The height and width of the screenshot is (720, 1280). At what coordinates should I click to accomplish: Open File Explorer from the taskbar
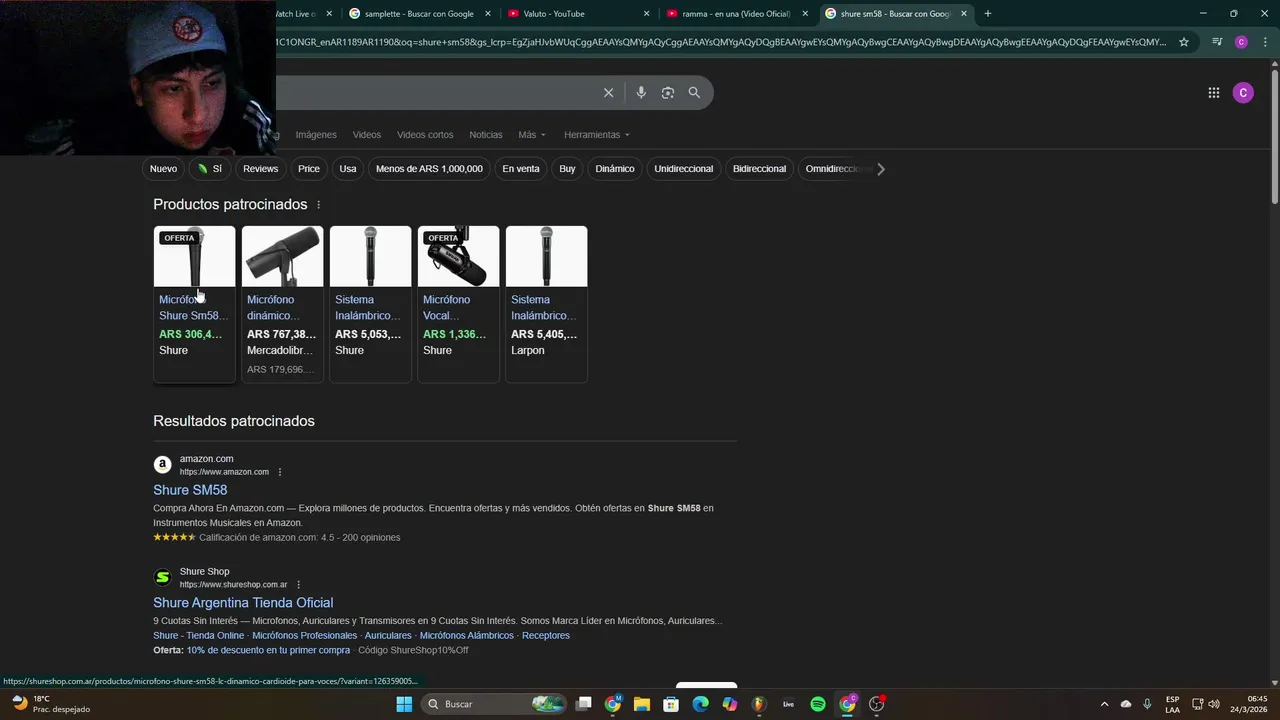coord(642,704)
